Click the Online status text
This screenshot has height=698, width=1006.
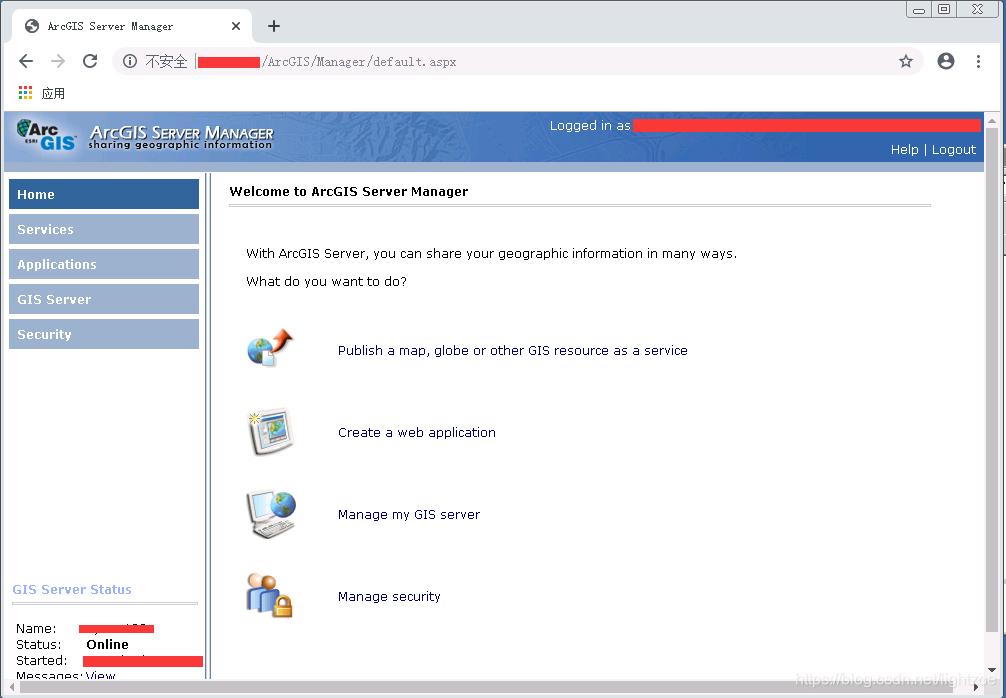coord(108,644)
